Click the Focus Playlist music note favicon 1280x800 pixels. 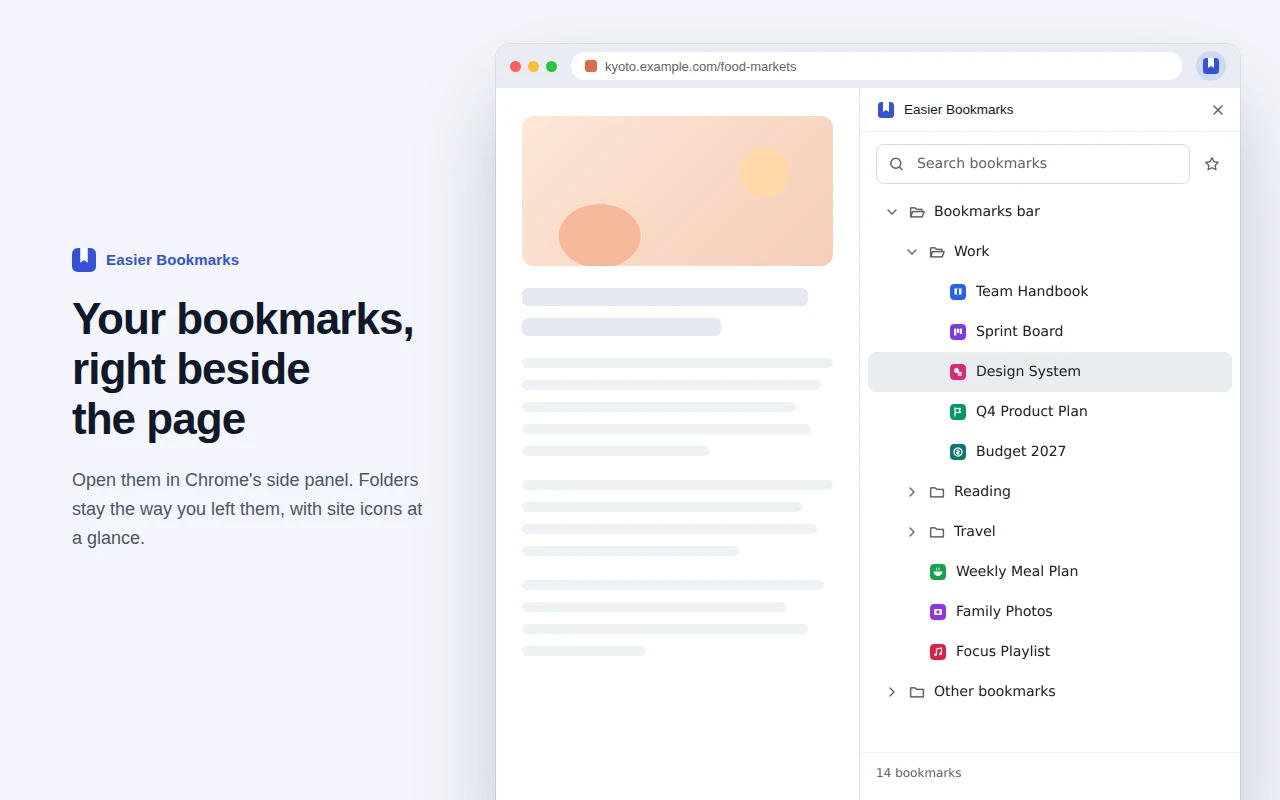tap(938, 652)
